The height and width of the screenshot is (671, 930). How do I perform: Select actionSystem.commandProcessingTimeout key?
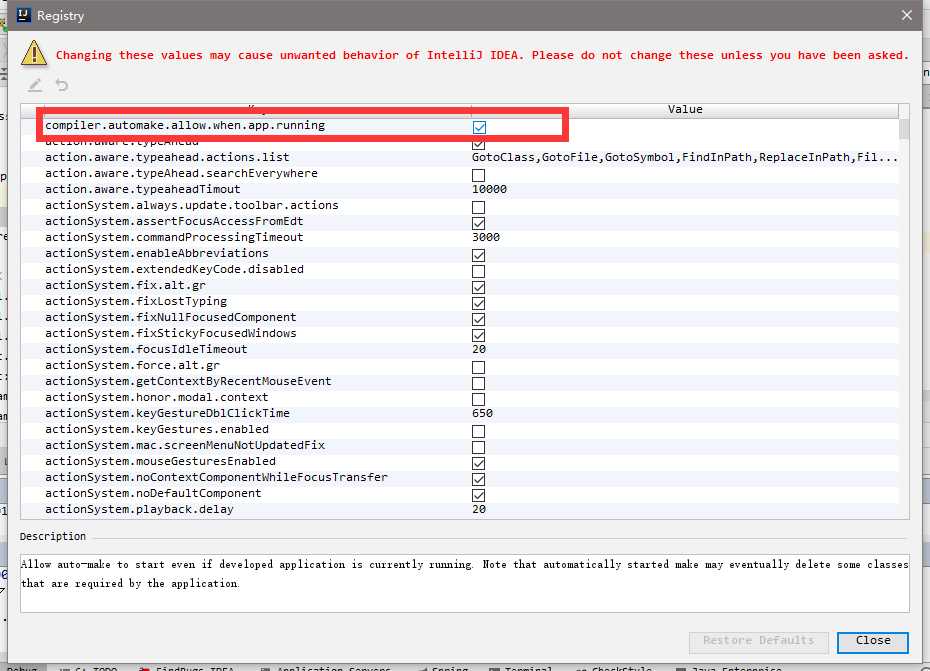click(174, 237)
